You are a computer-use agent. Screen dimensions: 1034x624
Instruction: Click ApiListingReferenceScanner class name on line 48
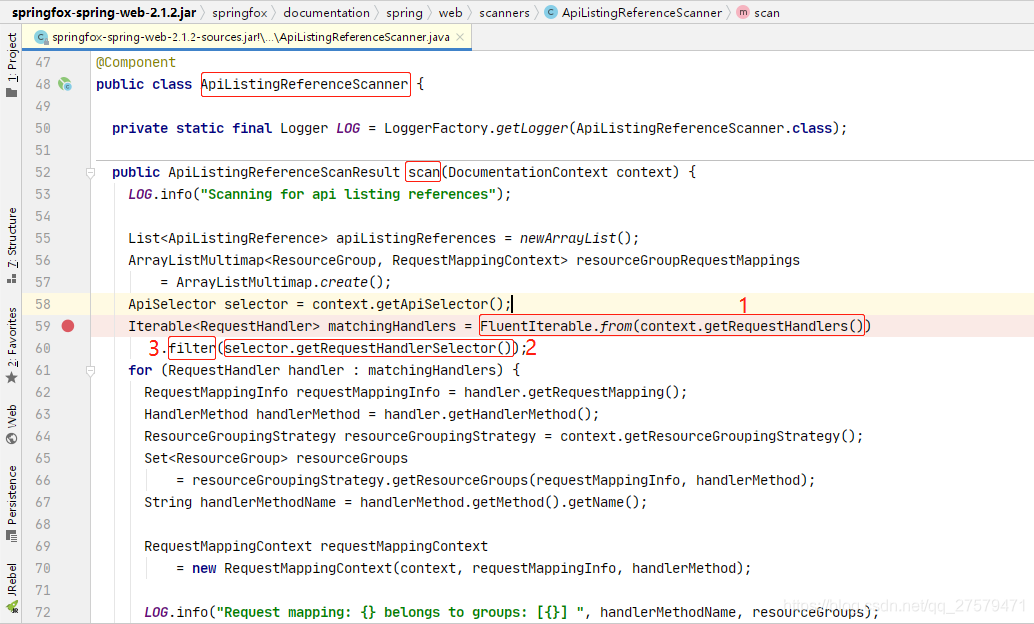tap(305, 84)
